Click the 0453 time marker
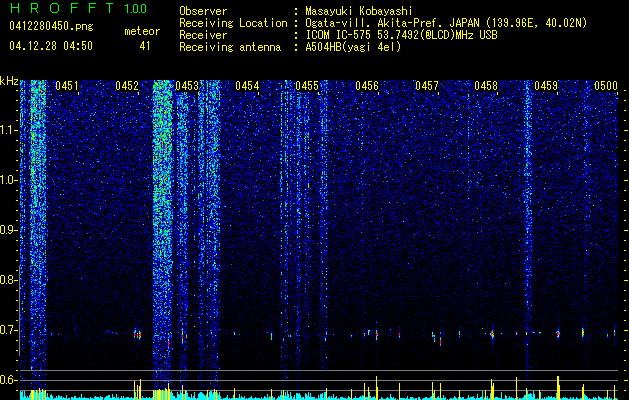629x400 pixels. (187, 86)
